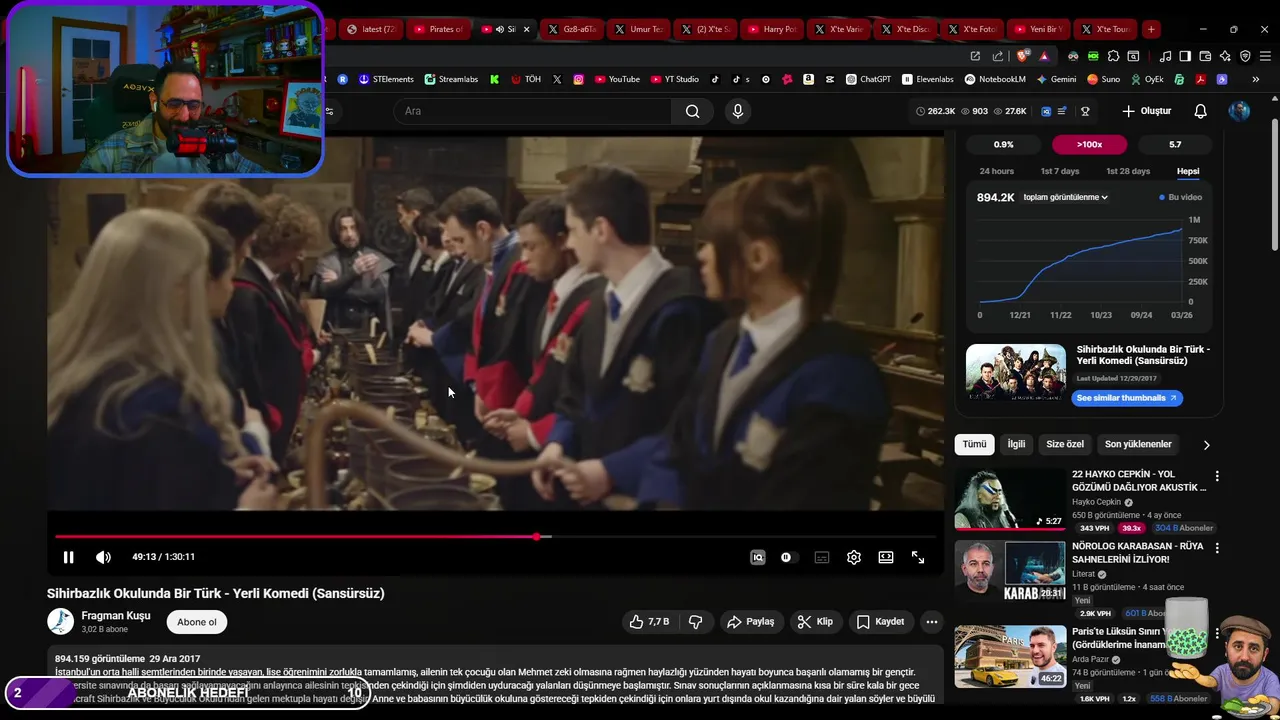Expand the toplam görüntülenme dropdown
Screen dimensions: 1280x720
[1066, 197]
